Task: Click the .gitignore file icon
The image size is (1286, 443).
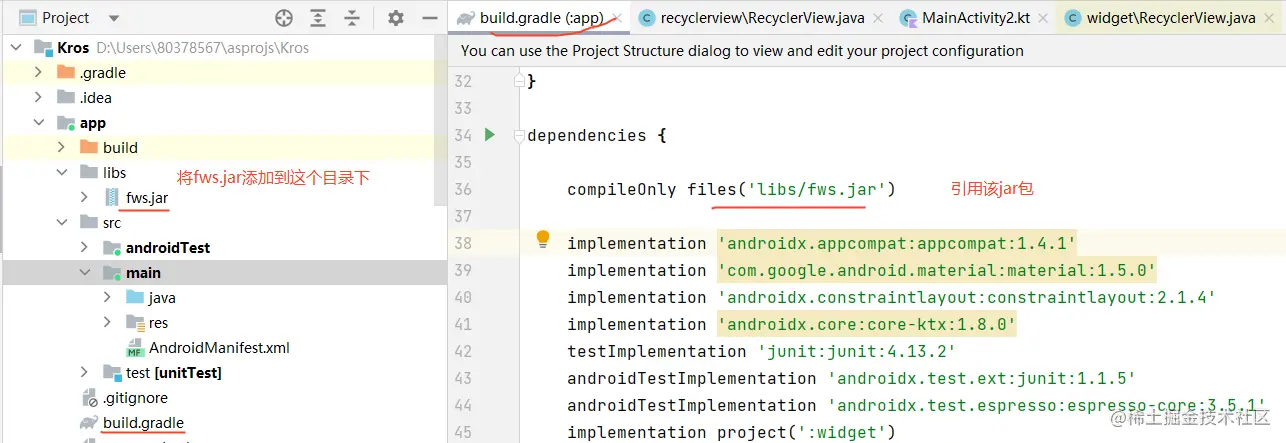Action: click(89, 398)
